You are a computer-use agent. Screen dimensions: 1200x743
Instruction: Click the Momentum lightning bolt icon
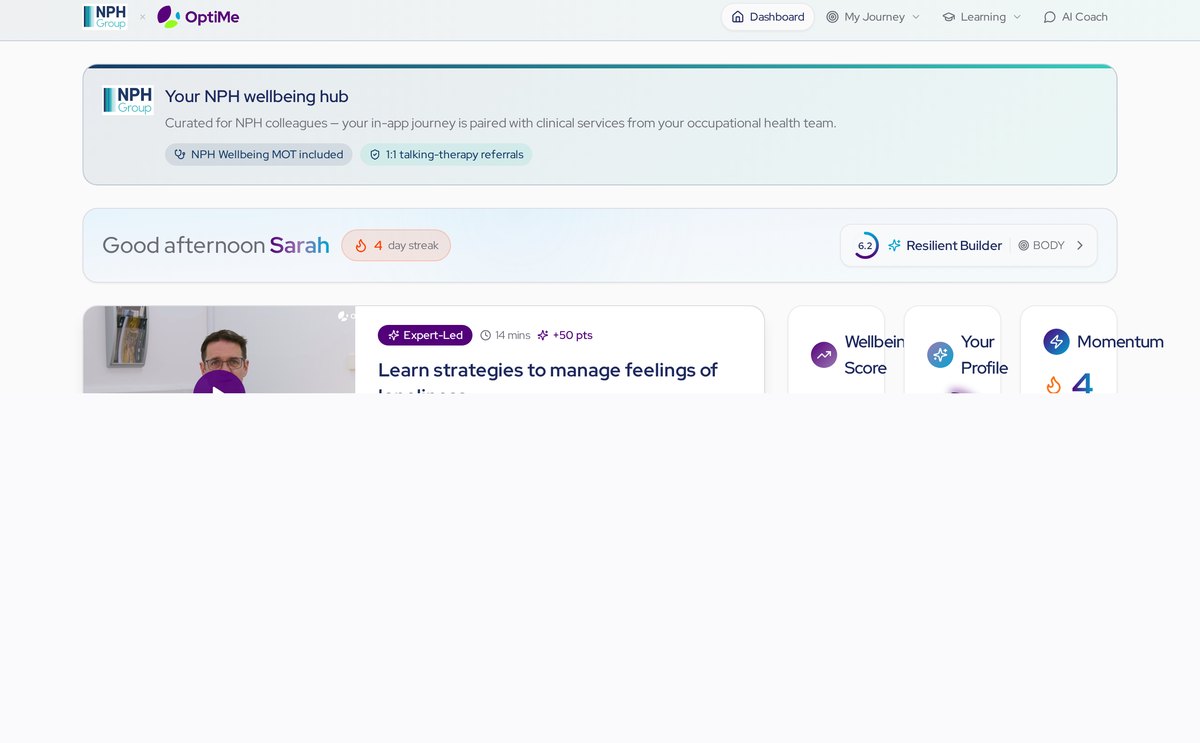[1056, 342]
